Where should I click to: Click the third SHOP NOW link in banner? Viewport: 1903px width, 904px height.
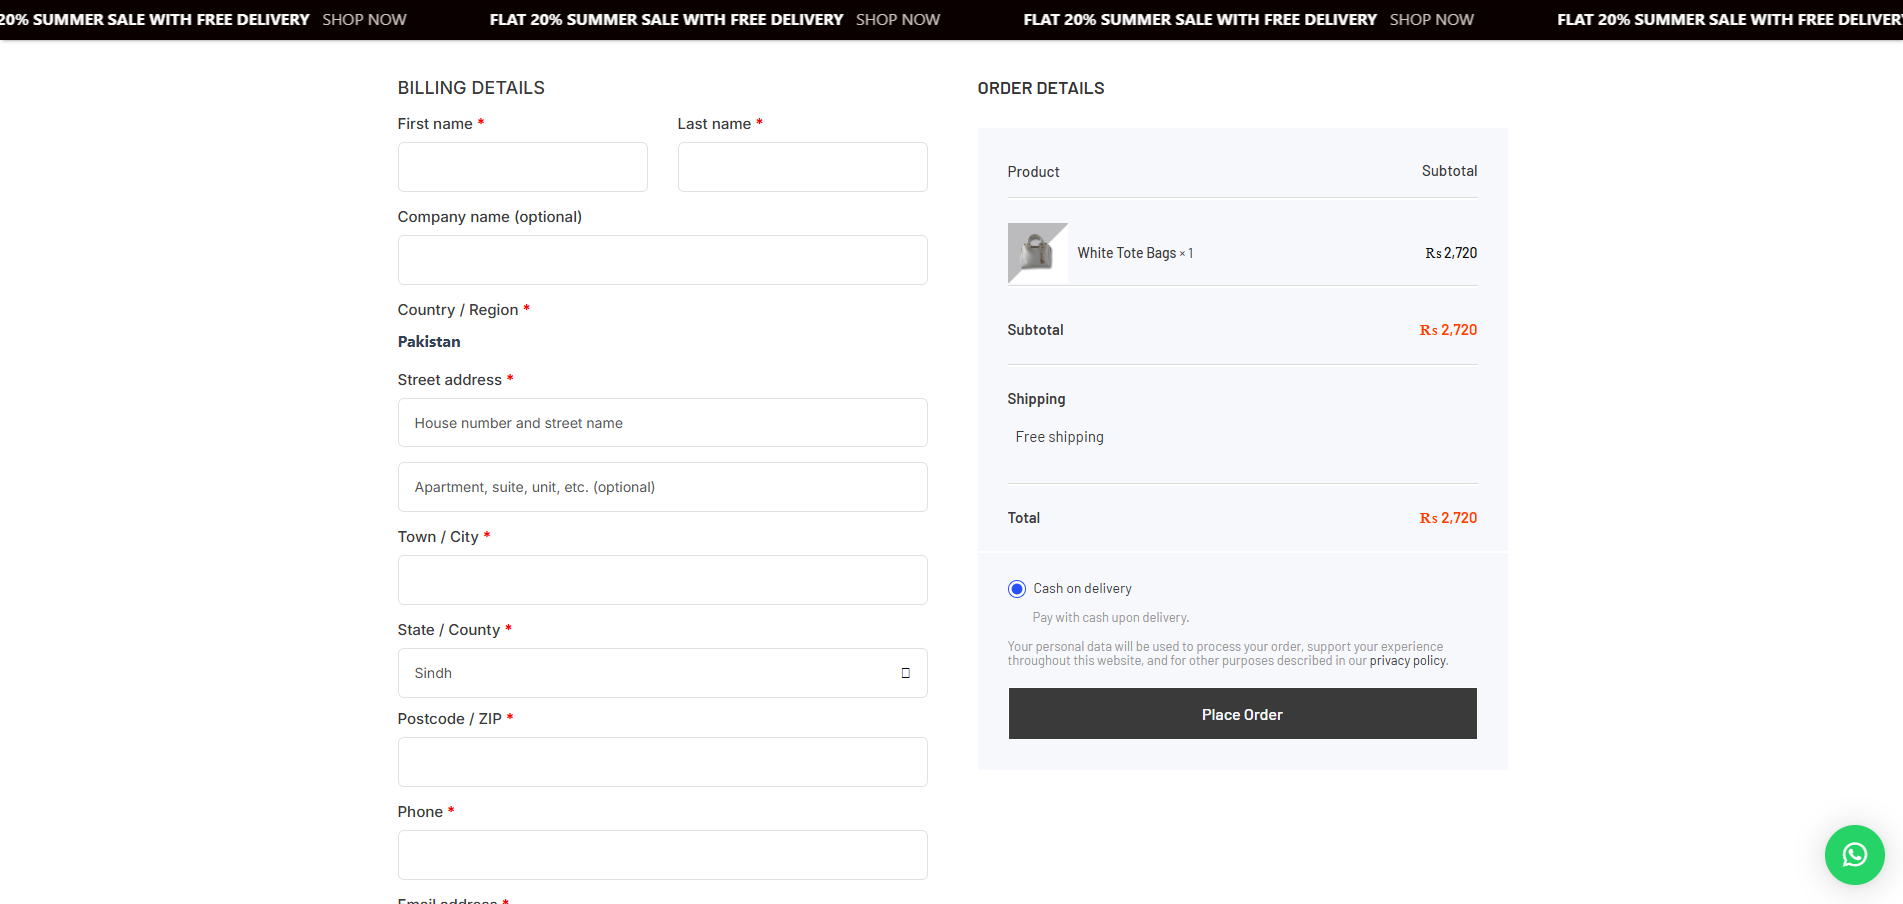pyautogui.click(x=1431, y=20)
